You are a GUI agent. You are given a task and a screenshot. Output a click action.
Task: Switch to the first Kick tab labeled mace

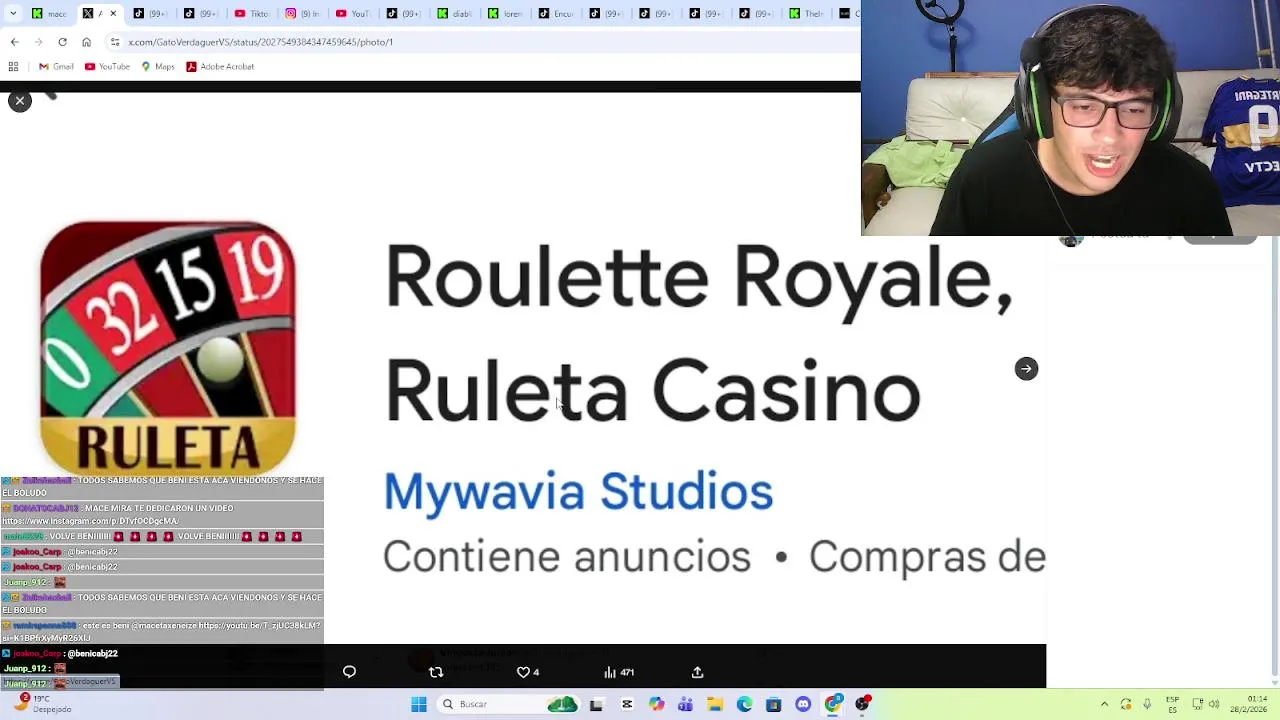pyautogui.click(x=49, y=13)
